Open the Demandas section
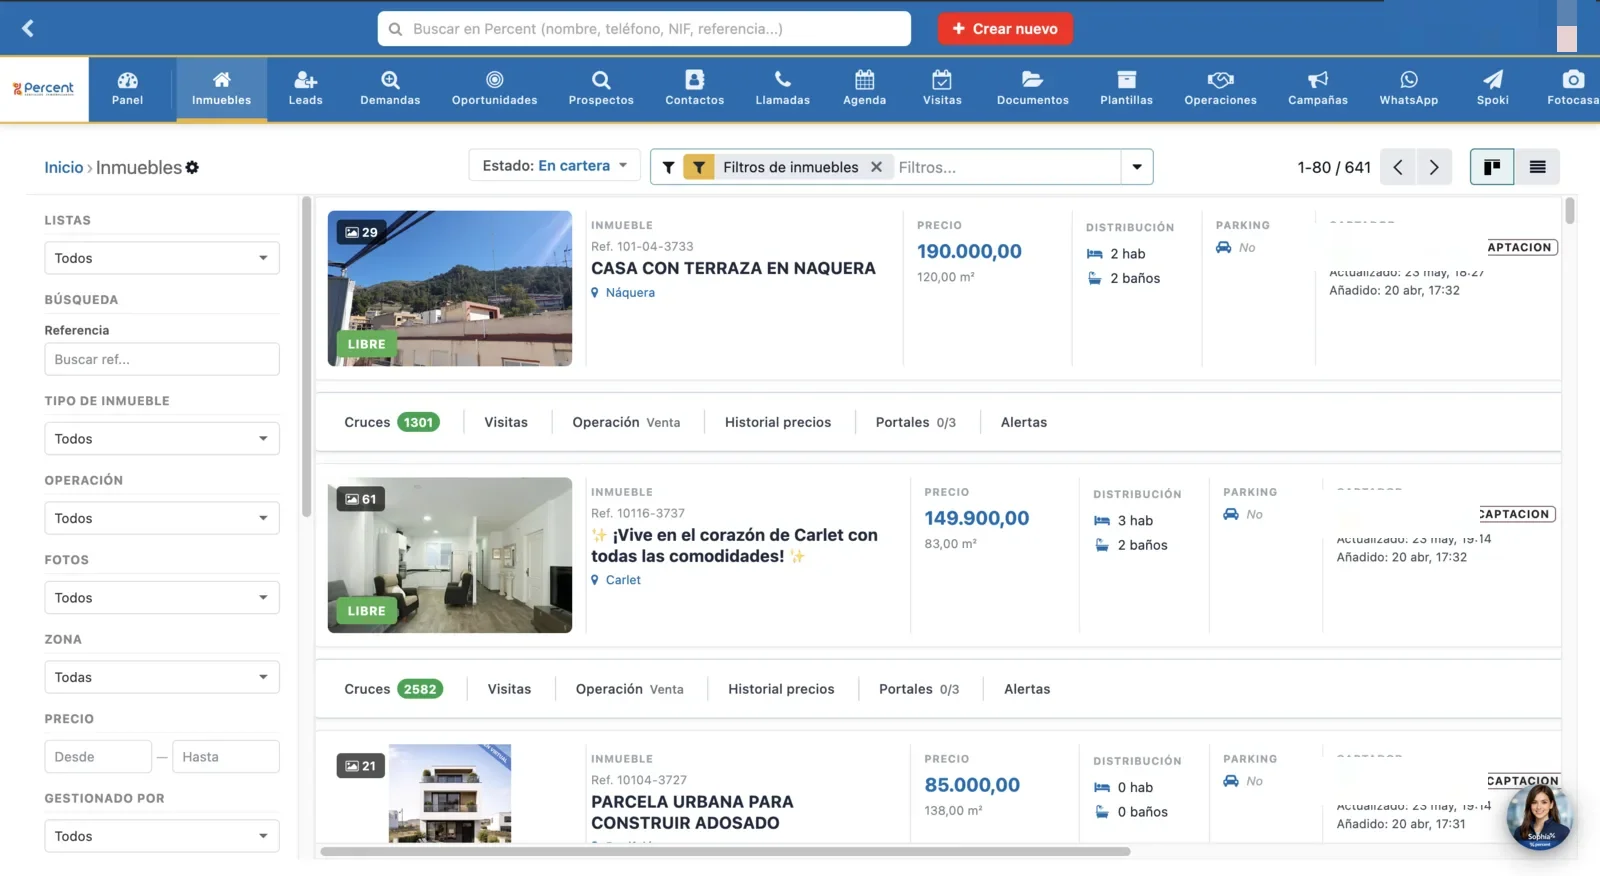 click(390, 88)
